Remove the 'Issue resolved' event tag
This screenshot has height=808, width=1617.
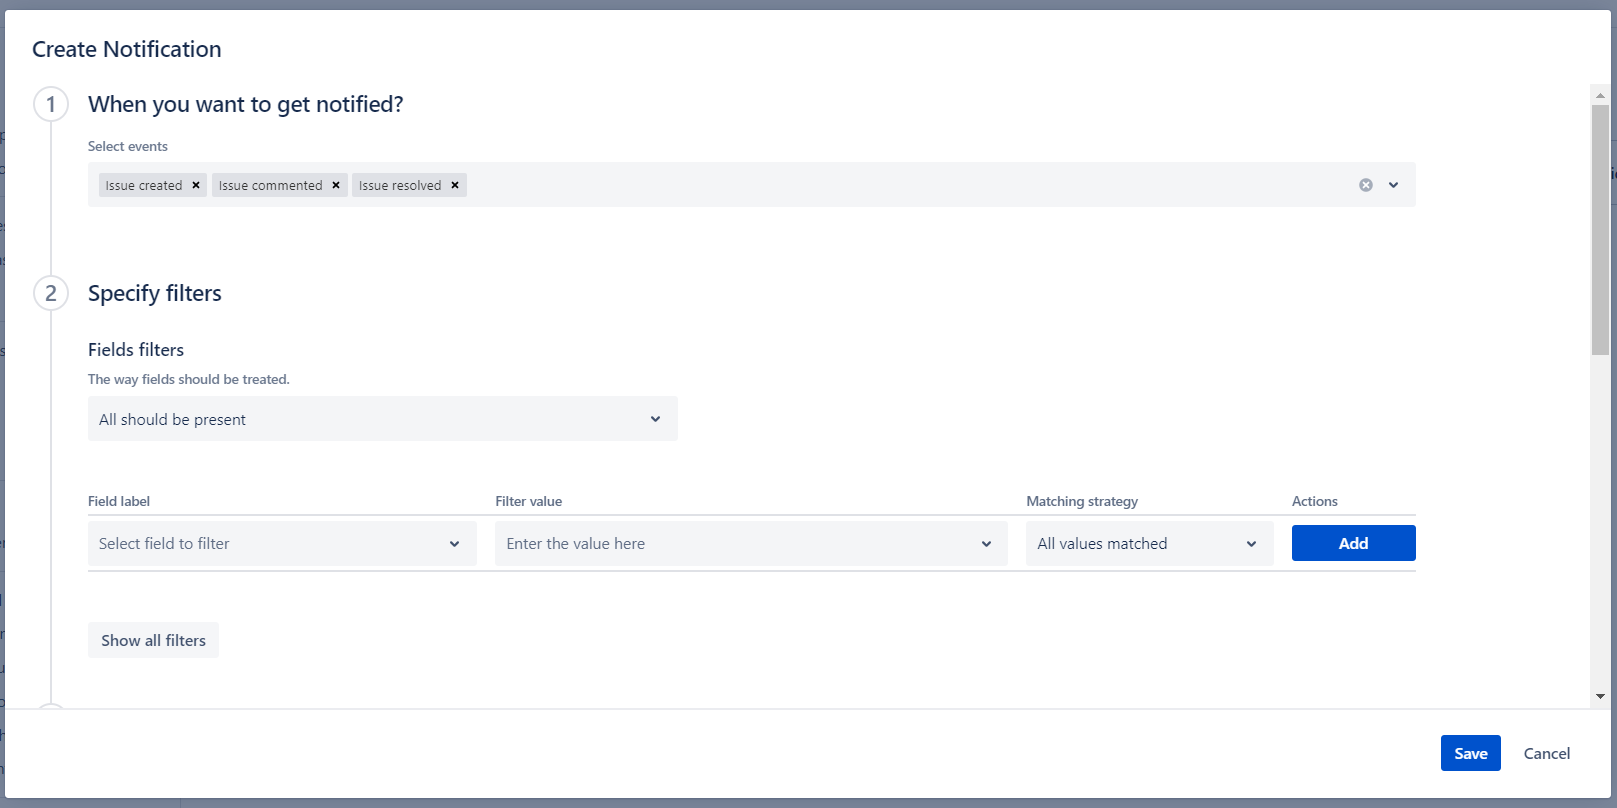pos(455,185)
